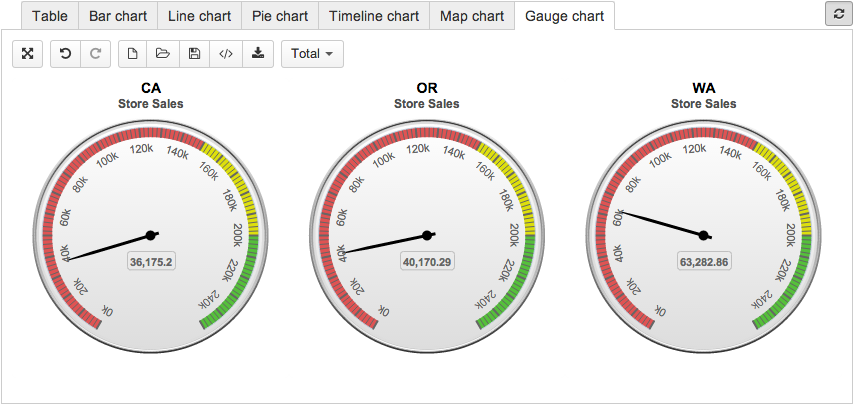Click the OR gauge value 40,170.29
This screenshot has height=406, width=855.
(x=427, y=262)
